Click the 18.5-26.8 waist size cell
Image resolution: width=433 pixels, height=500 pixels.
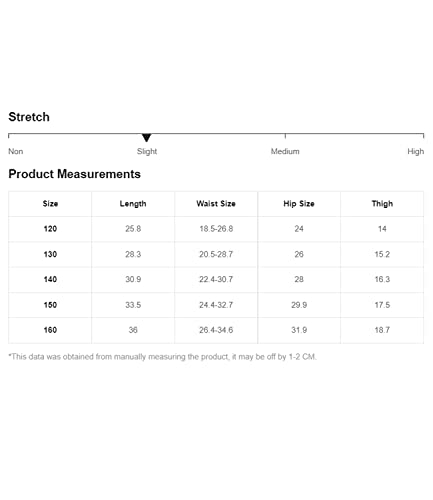click(216, 229)
